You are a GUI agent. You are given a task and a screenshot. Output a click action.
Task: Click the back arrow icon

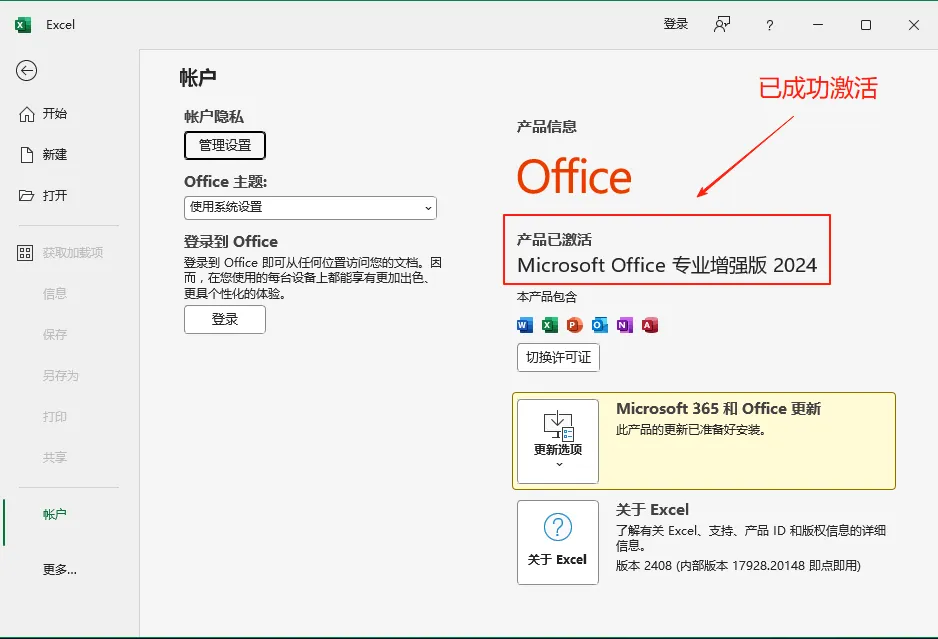pyautogui.click(x=26, y=71)
